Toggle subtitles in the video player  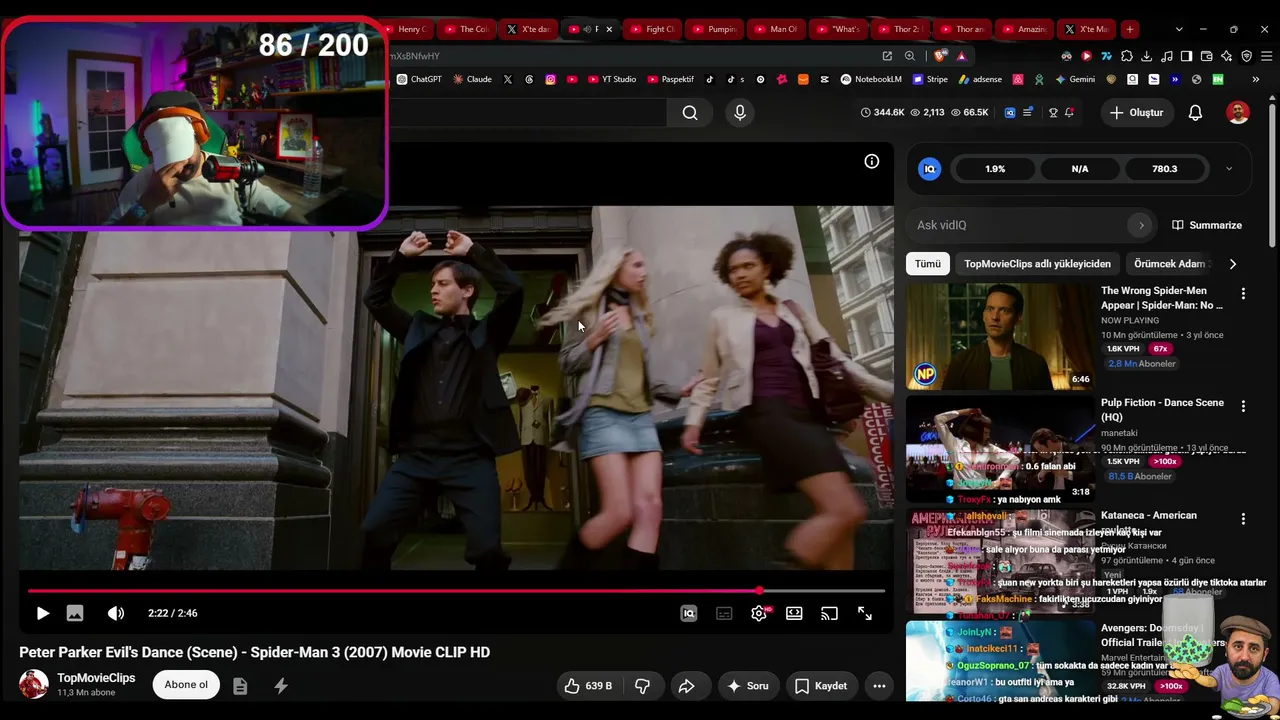click(x=724, y=613)
